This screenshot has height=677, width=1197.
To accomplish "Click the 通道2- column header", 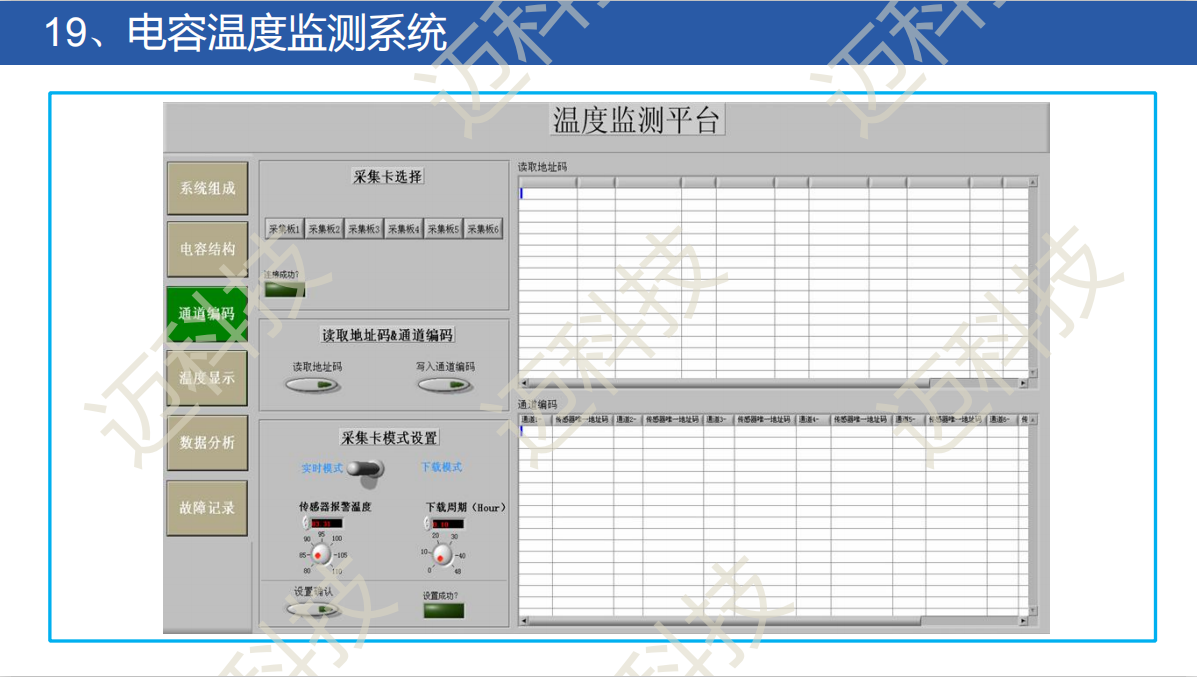I will 628,420.
